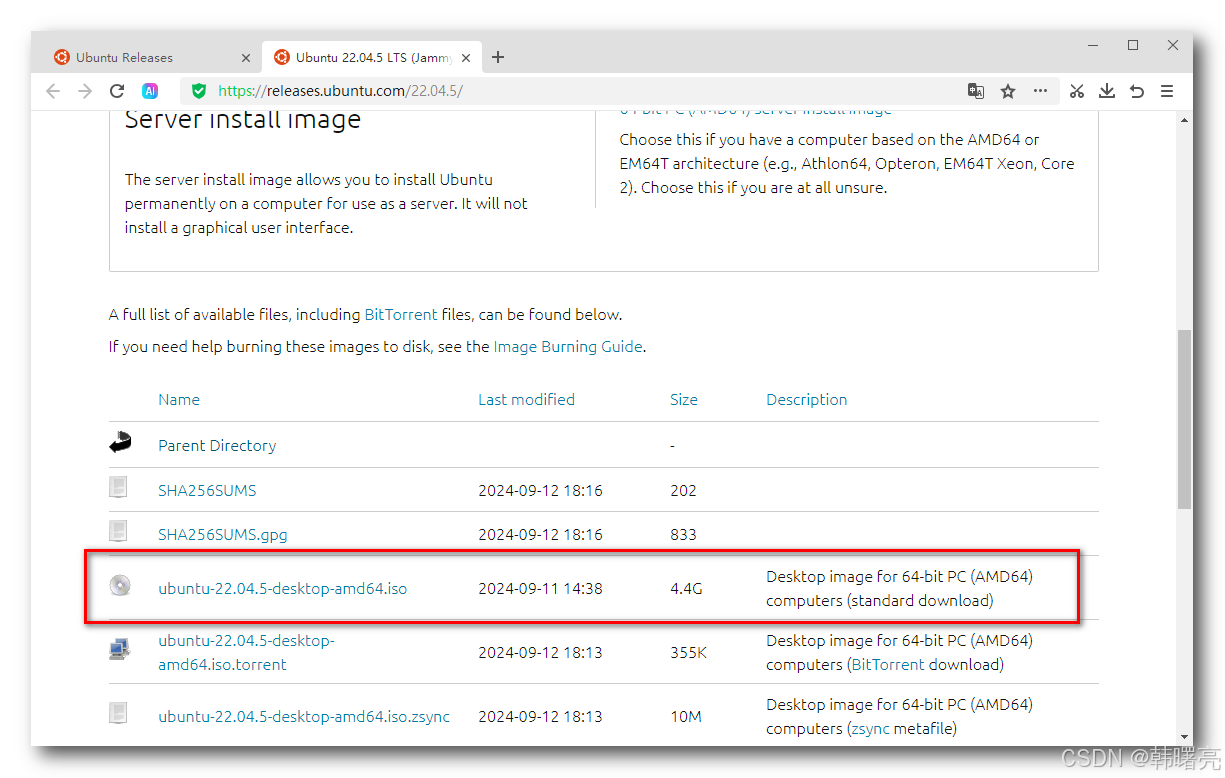Click the scrollbar down arrow
Screen dimensions: 1225x778
coord(1184,737)
